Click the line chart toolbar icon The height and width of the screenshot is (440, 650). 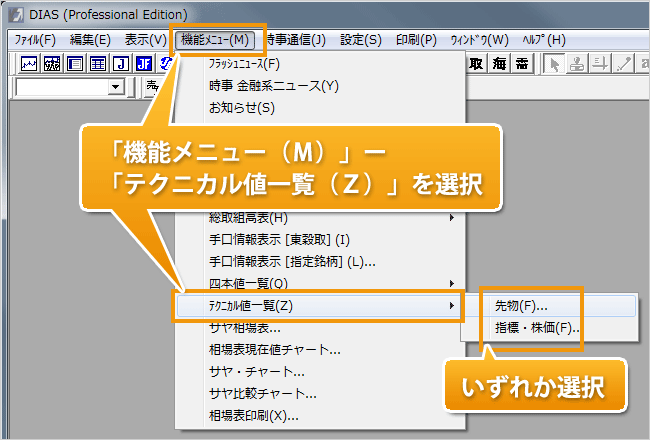pyautogui.click(x=30, y=64)
